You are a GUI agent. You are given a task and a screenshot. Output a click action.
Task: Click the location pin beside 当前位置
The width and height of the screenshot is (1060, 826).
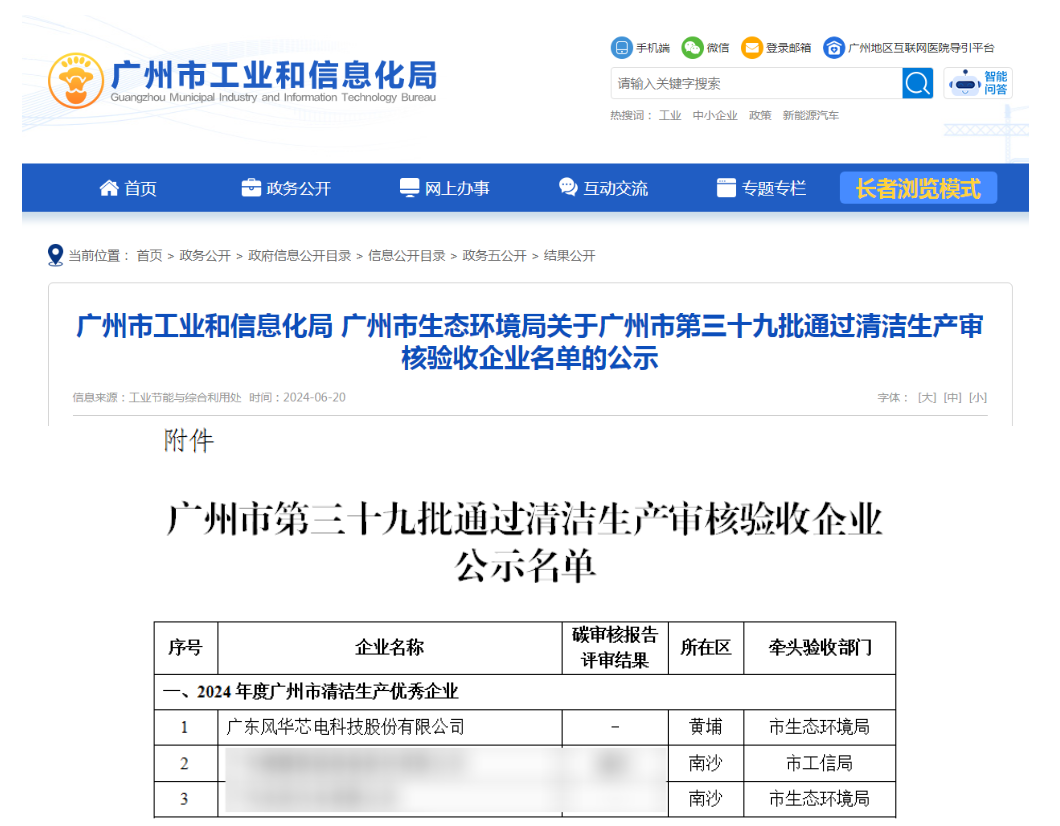click(55, 255)
